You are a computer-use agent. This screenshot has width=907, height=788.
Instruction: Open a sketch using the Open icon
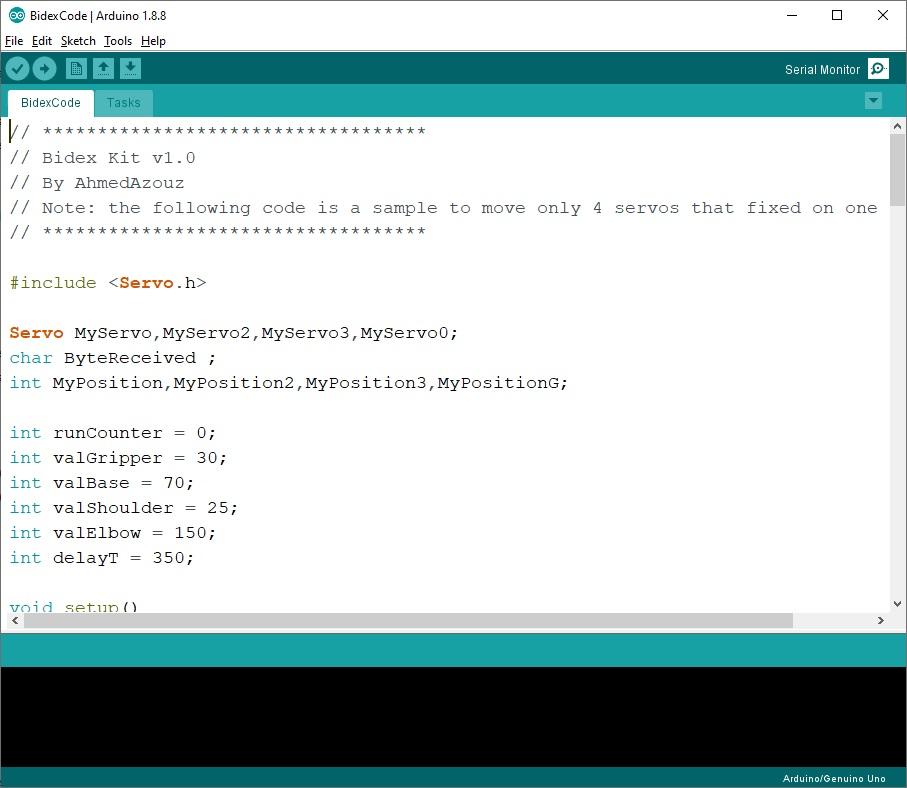click(104, 68)
